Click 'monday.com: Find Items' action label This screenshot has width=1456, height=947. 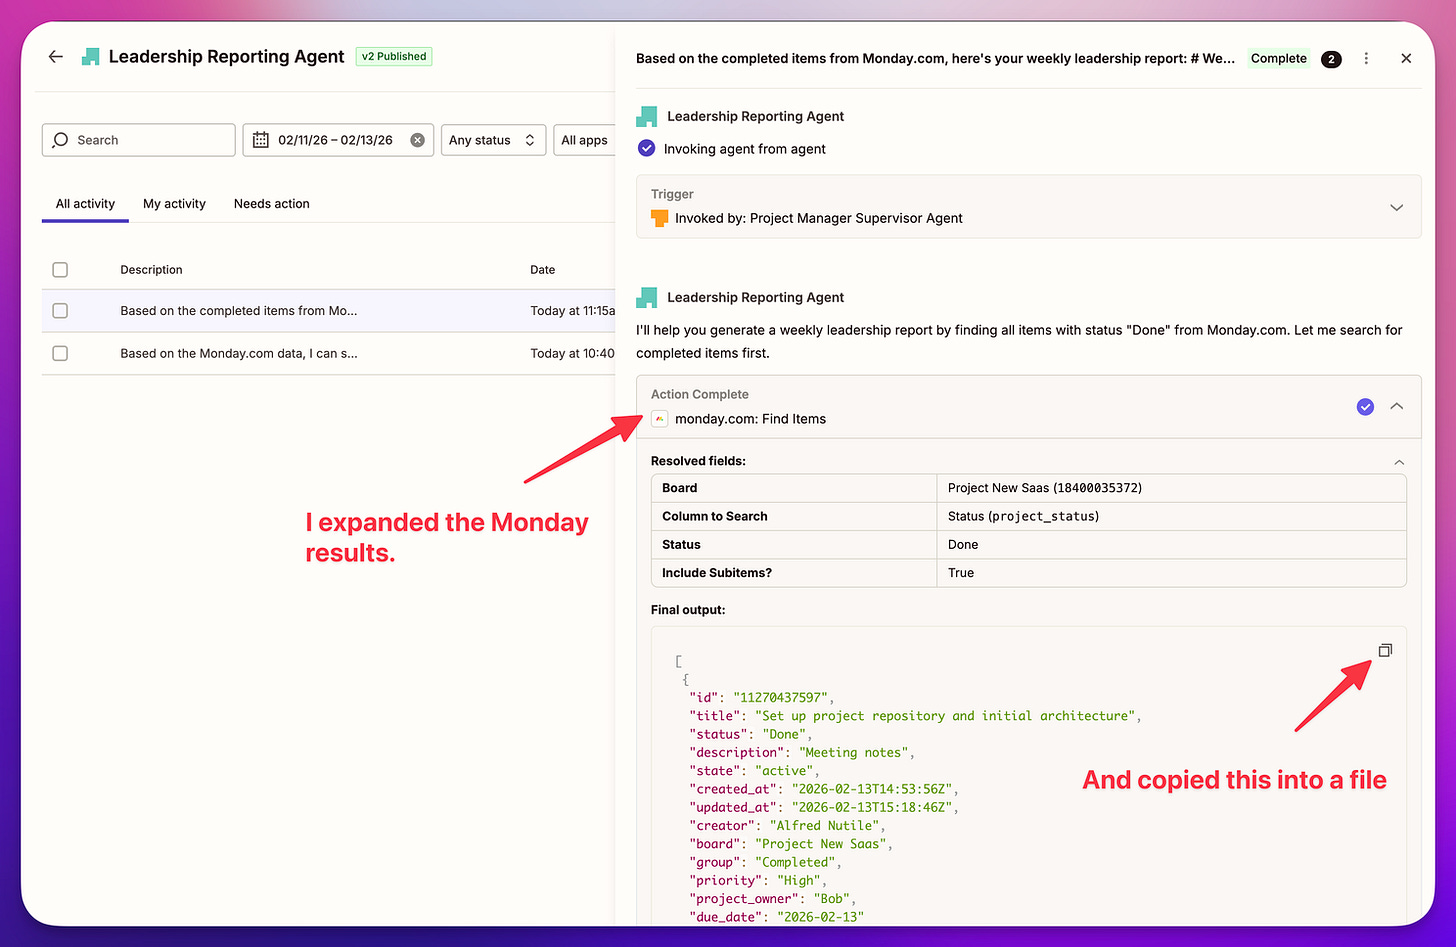[750, 419]
